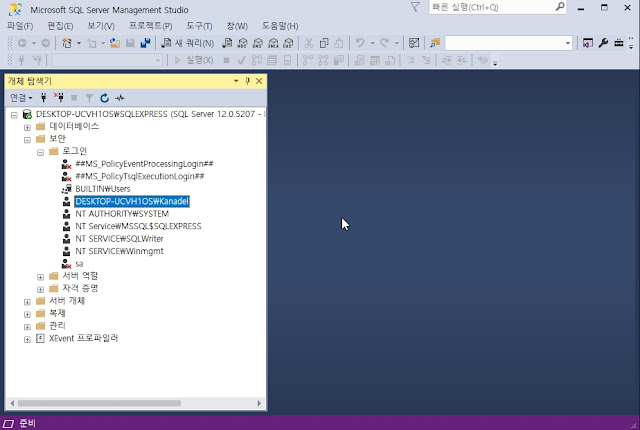
Task: Click the Analysis Services DAX Query icon
Action: (x=289, y=43)
